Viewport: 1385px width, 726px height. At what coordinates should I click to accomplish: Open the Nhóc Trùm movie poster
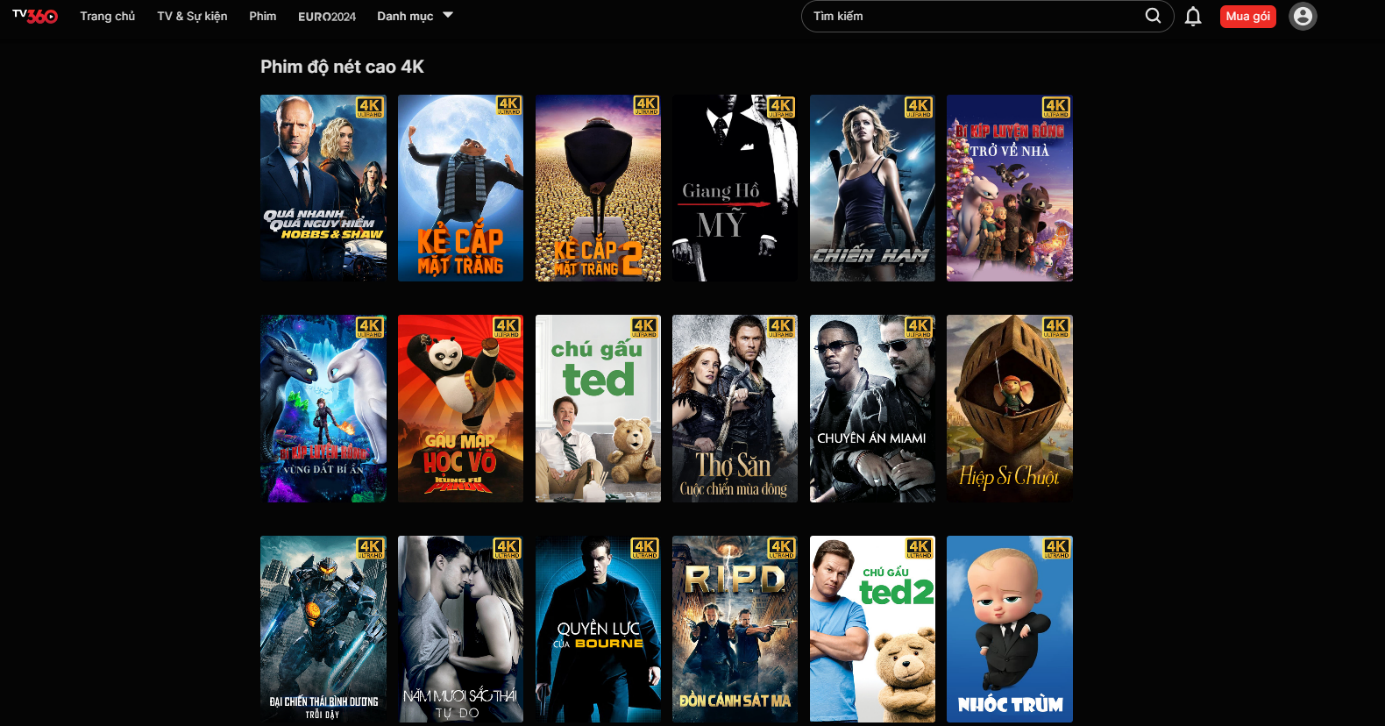coord(1010,629)
